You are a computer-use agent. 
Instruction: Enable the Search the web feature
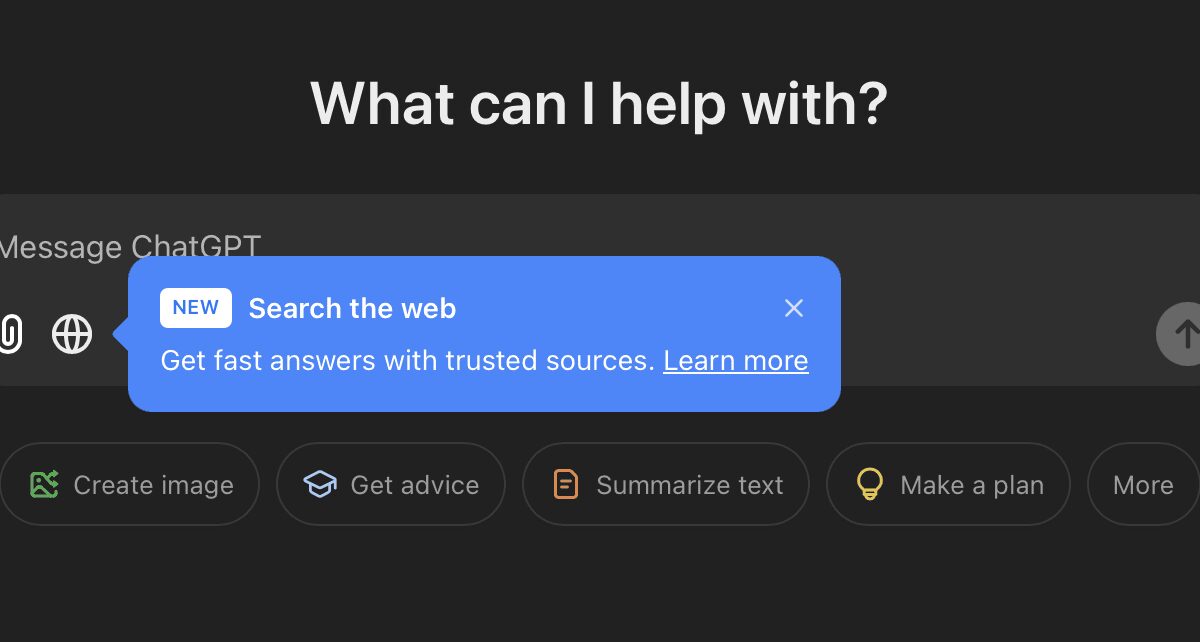(x=71, y=334)
